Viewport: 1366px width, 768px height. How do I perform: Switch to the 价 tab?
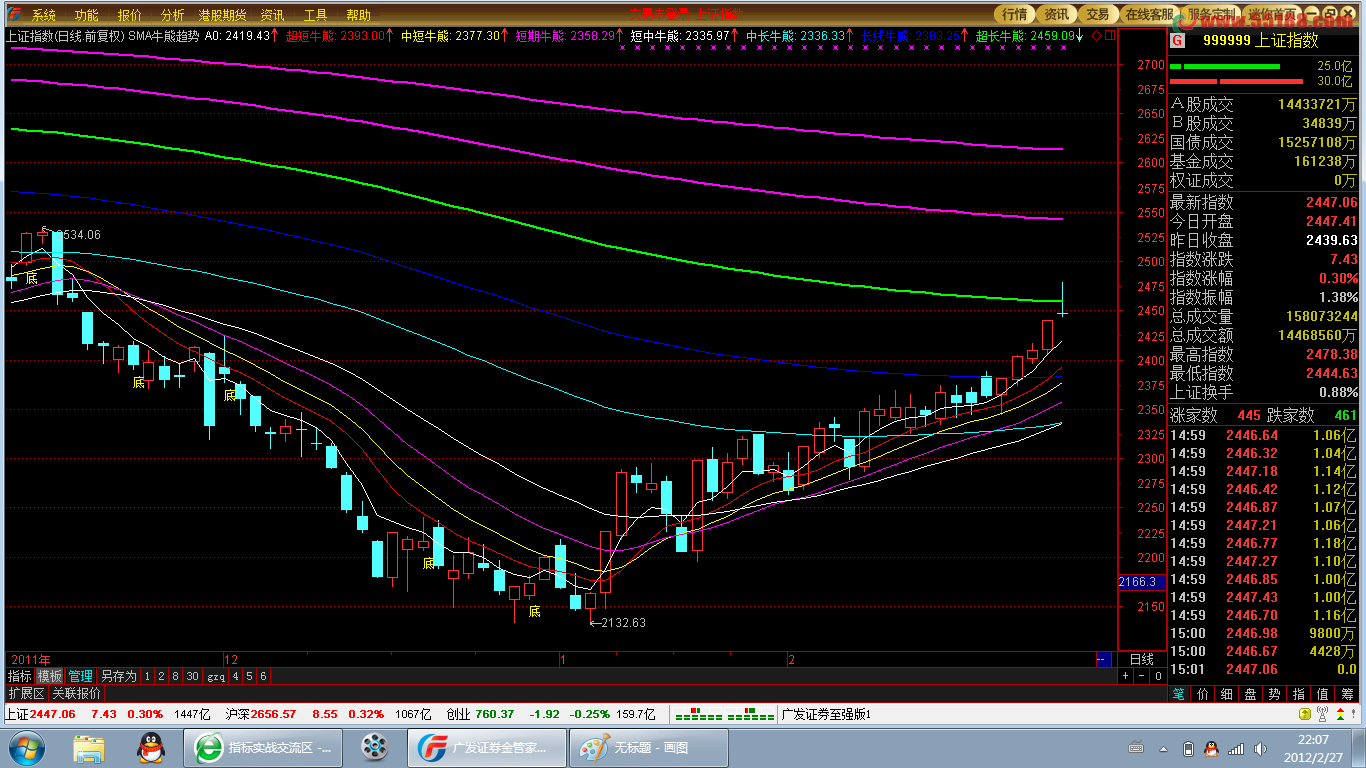point(1203,693)
